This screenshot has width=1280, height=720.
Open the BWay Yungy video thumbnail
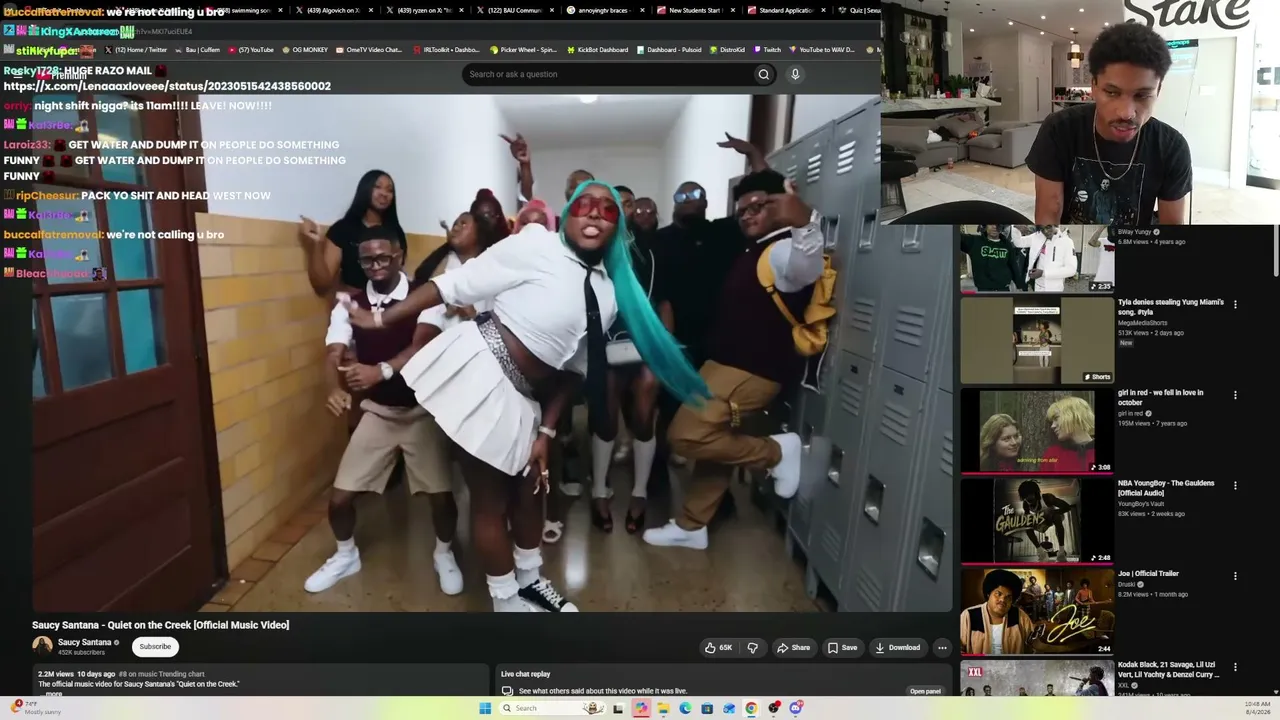pyautogui.click(x=1037, y=259)
